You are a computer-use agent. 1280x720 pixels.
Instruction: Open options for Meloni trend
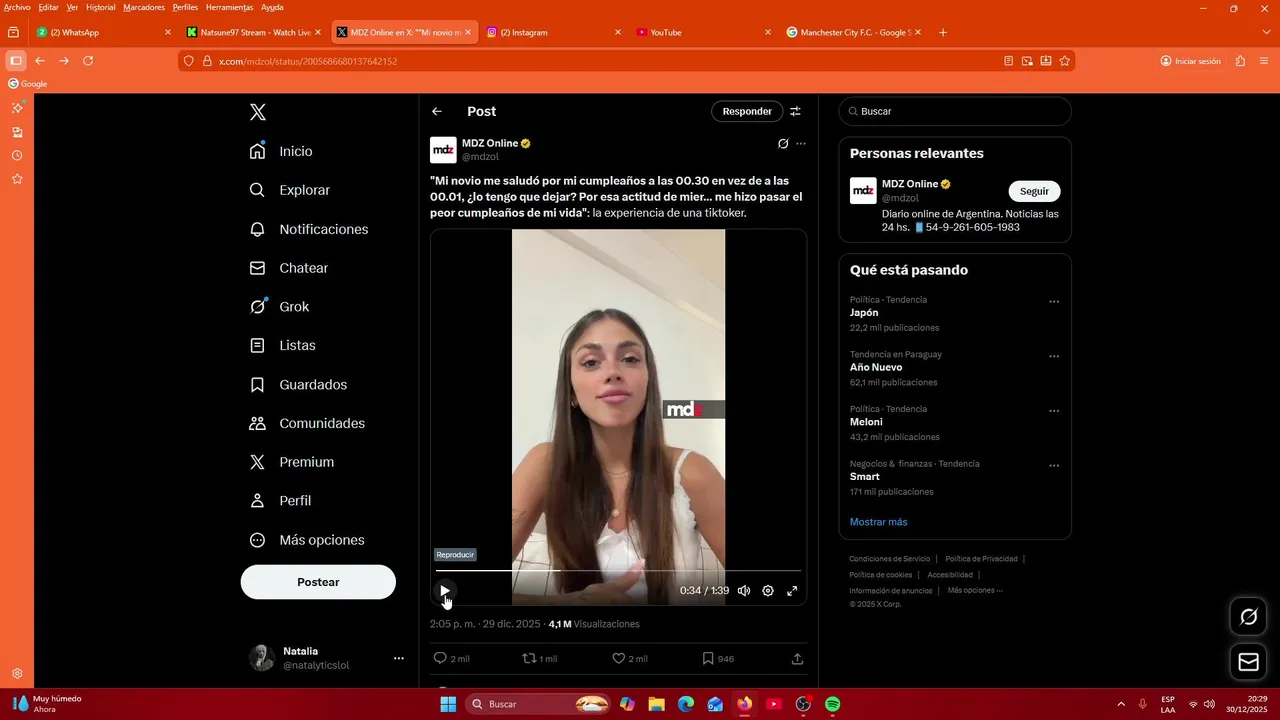point(1054,410)
